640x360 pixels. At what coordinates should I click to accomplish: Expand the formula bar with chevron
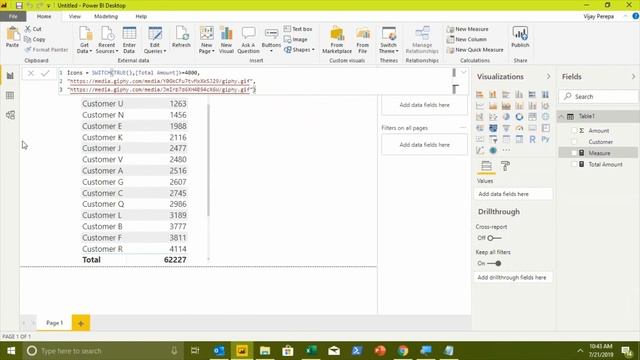[x=464, y=73]
